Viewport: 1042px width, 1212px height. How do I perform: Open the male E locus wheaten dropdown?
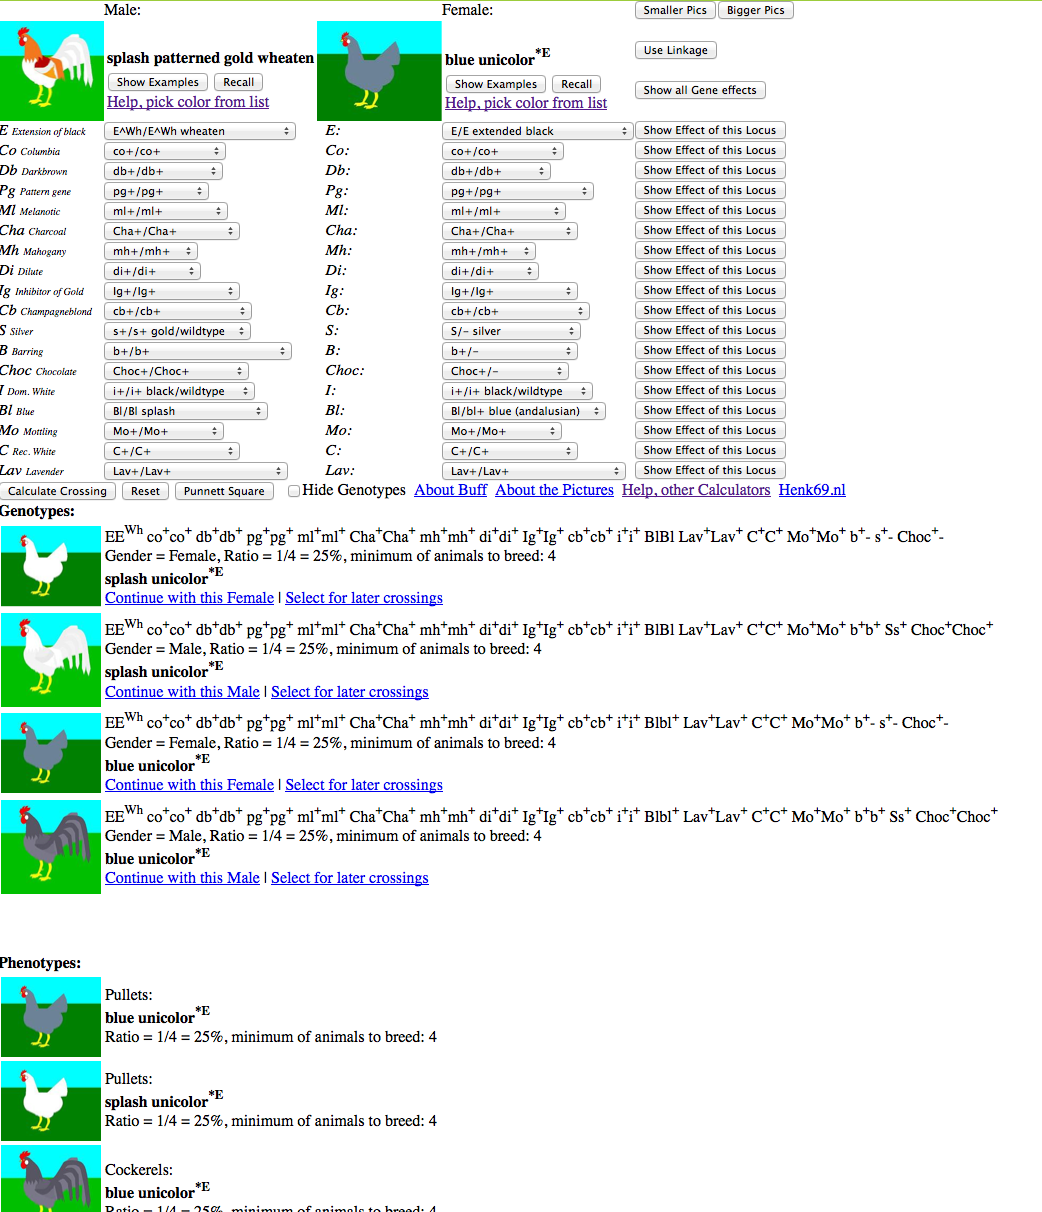click(x=200, y=131)
